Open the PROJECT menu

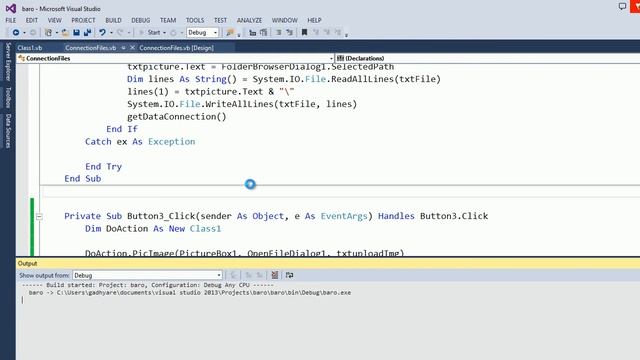[83, 20]
